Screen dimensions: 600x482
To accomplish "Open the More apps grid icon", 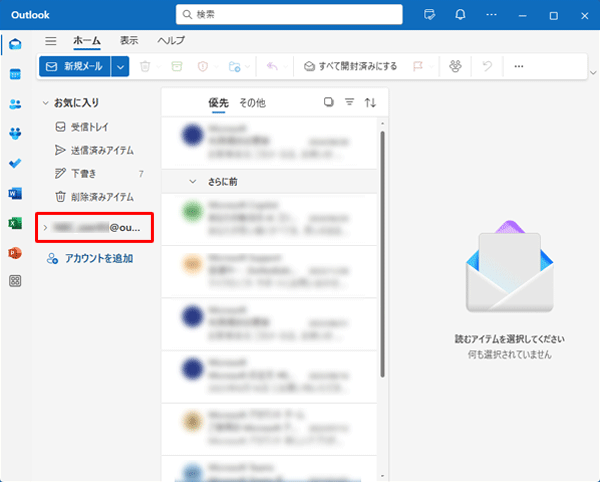I will coord(15,281).
